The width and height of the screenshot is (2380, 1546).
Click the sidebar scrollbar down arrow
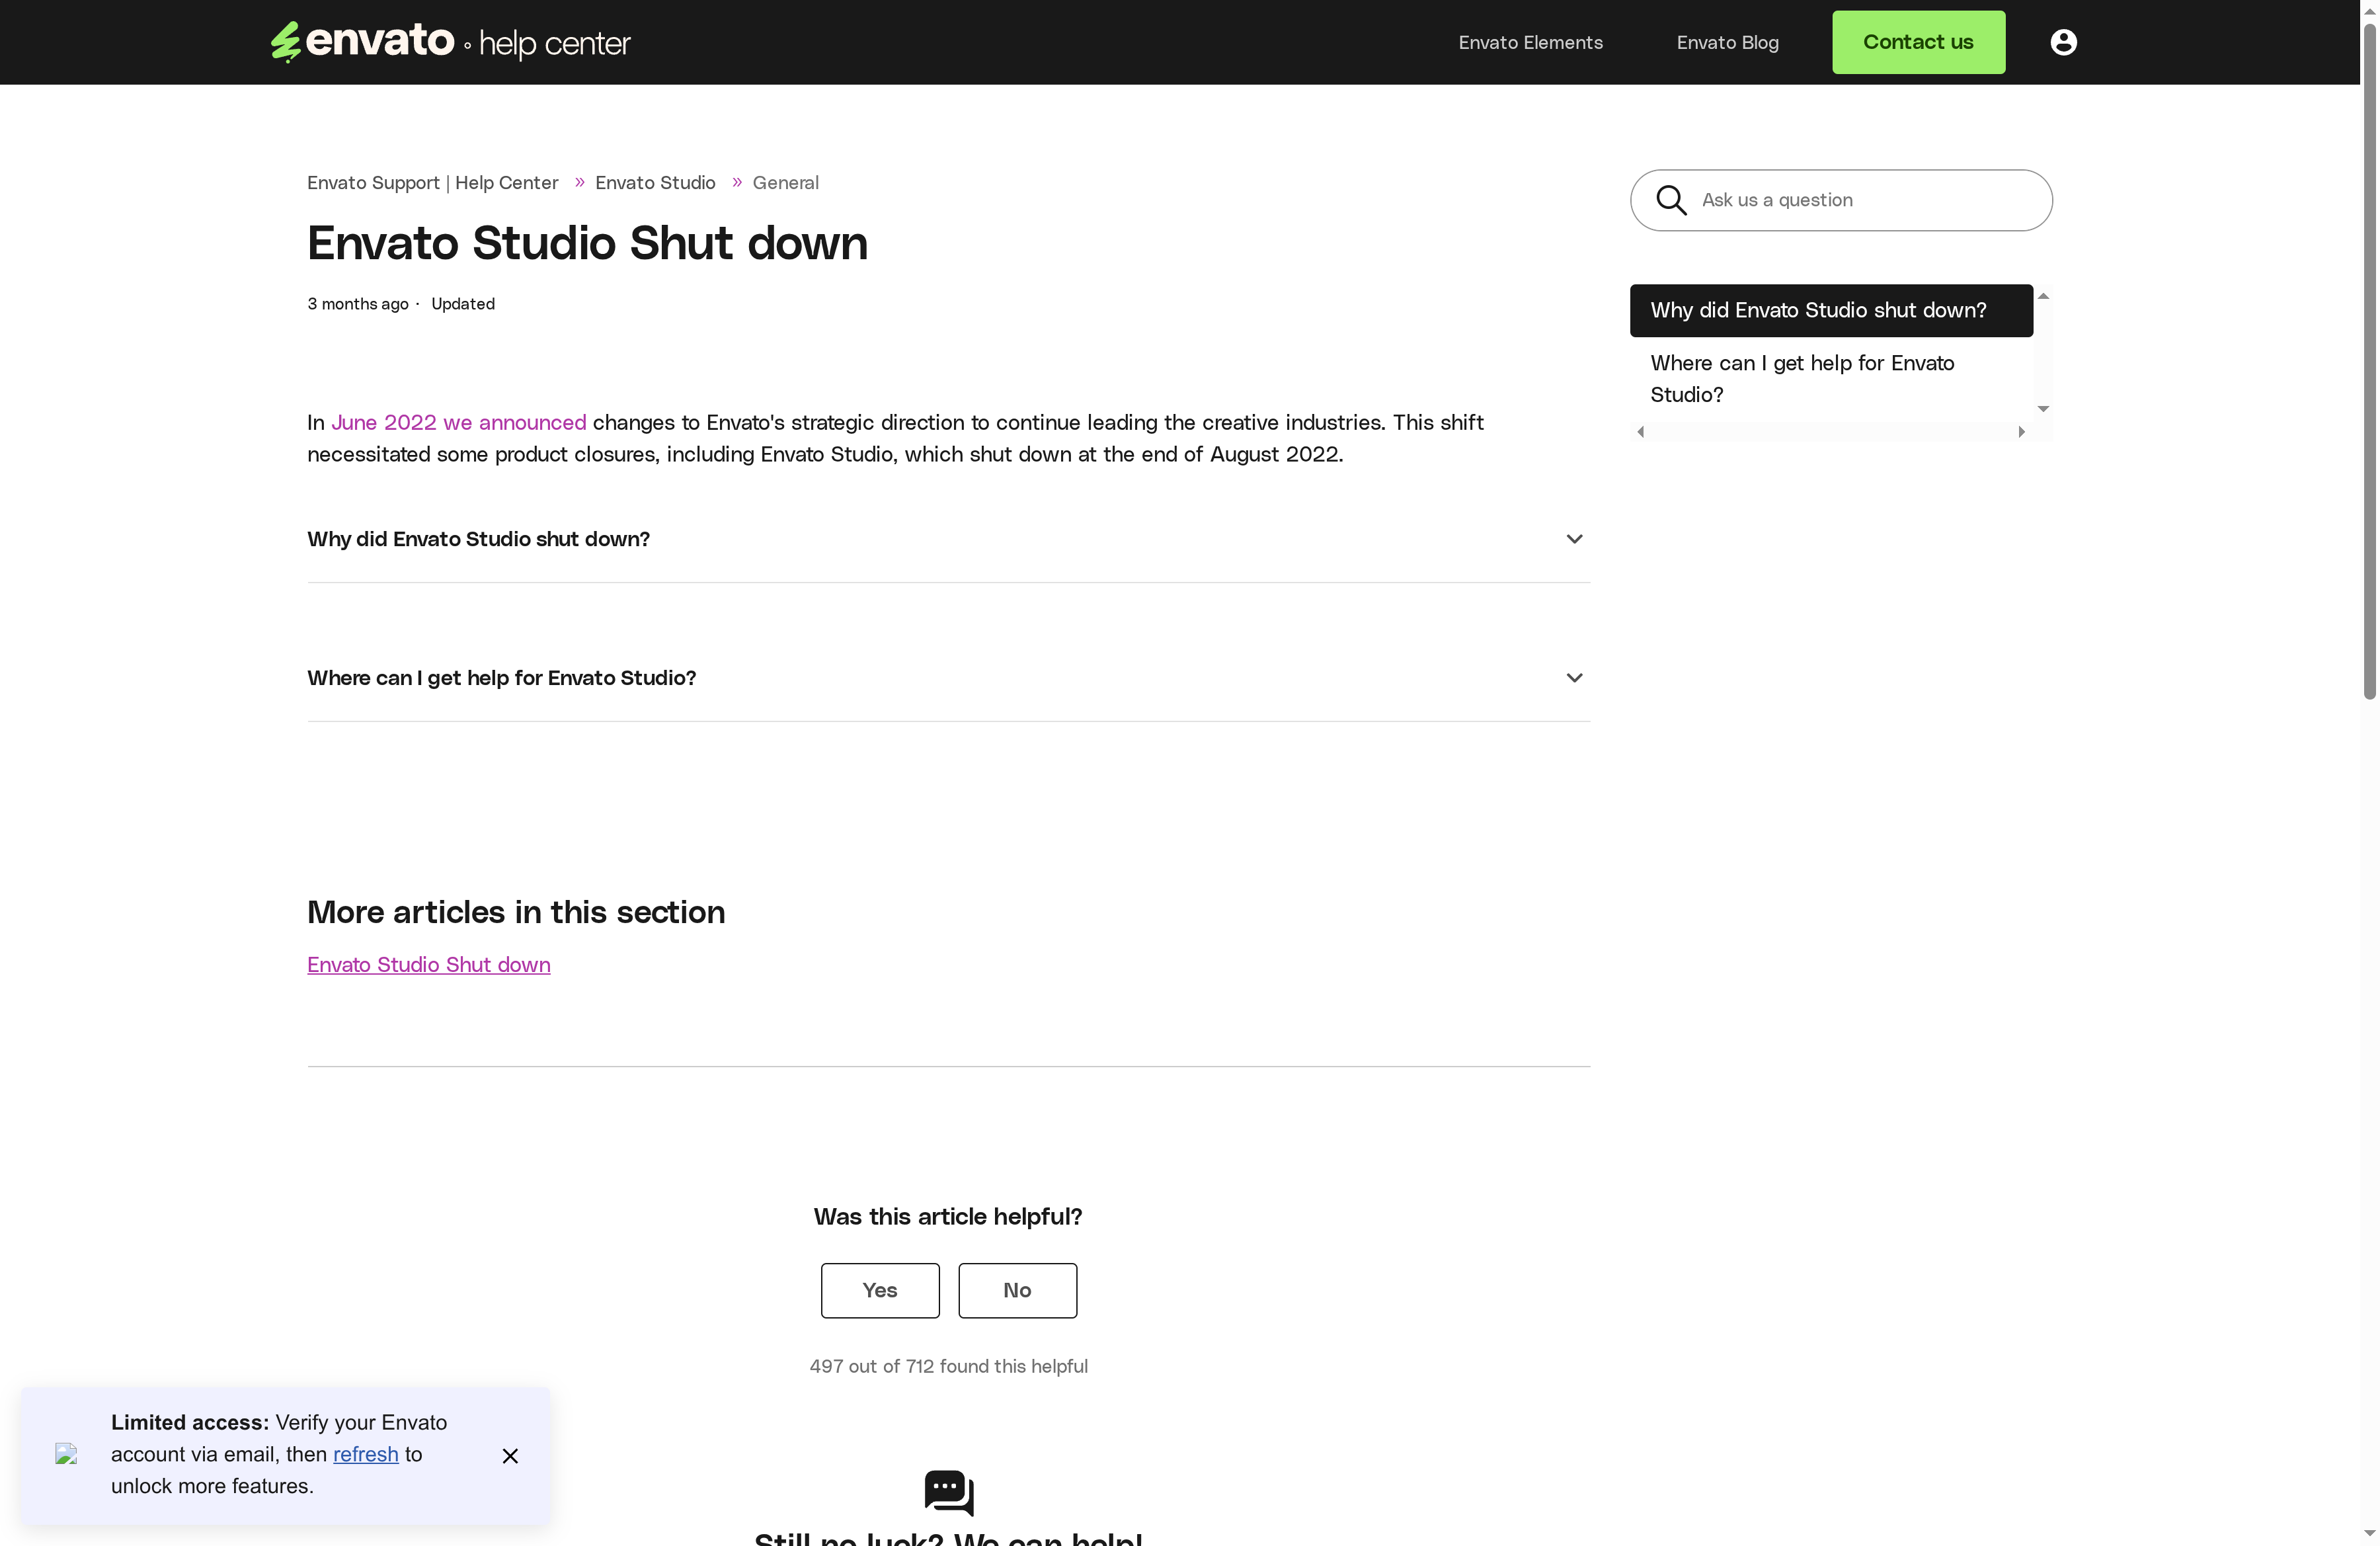tap(2043, 408)
